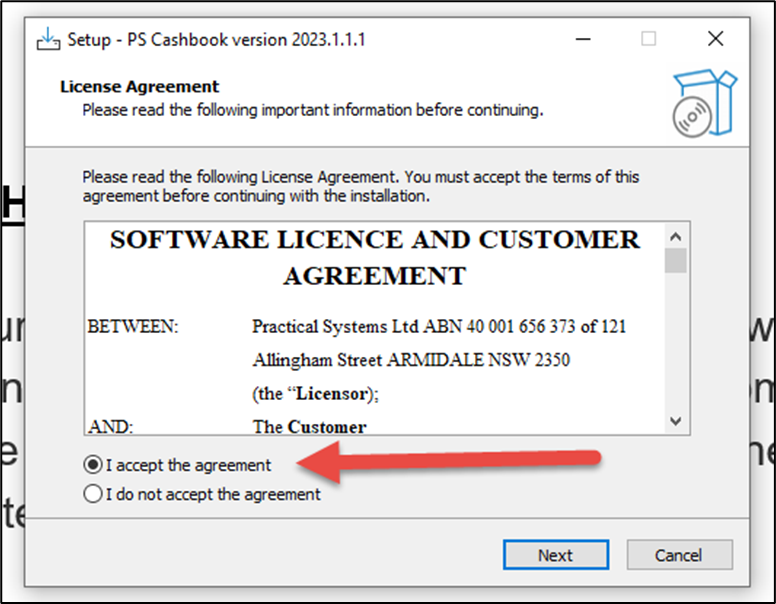Cancel the PS Cashbook setup

tap(679, 555)
